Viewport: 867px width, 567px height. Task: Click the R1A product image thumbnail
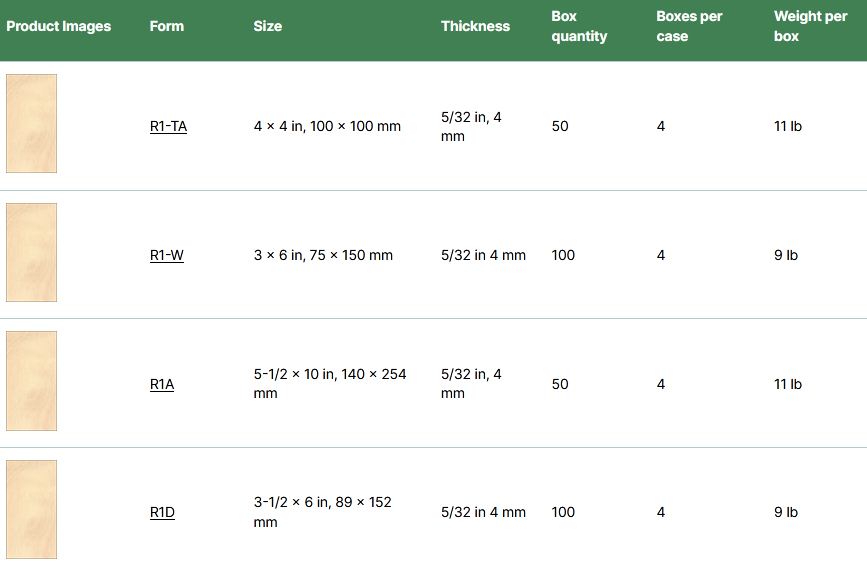point(32,381)
